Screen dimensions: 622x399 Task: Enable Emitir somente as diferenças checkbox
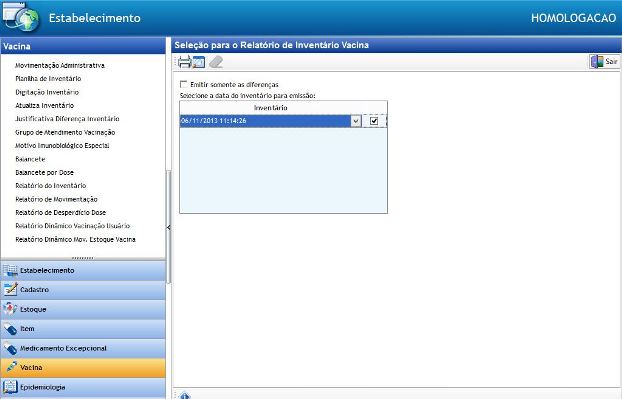point(183,84)
